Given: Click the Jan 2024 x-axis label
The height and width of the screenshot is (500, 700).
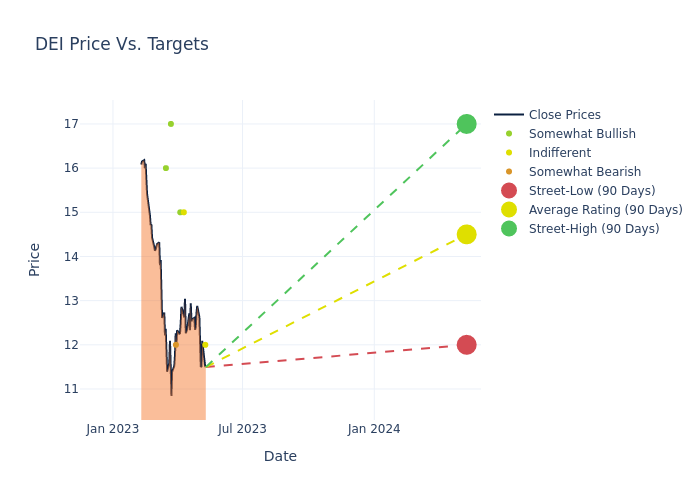Looking at the screenshot, I should coord(374,429).
